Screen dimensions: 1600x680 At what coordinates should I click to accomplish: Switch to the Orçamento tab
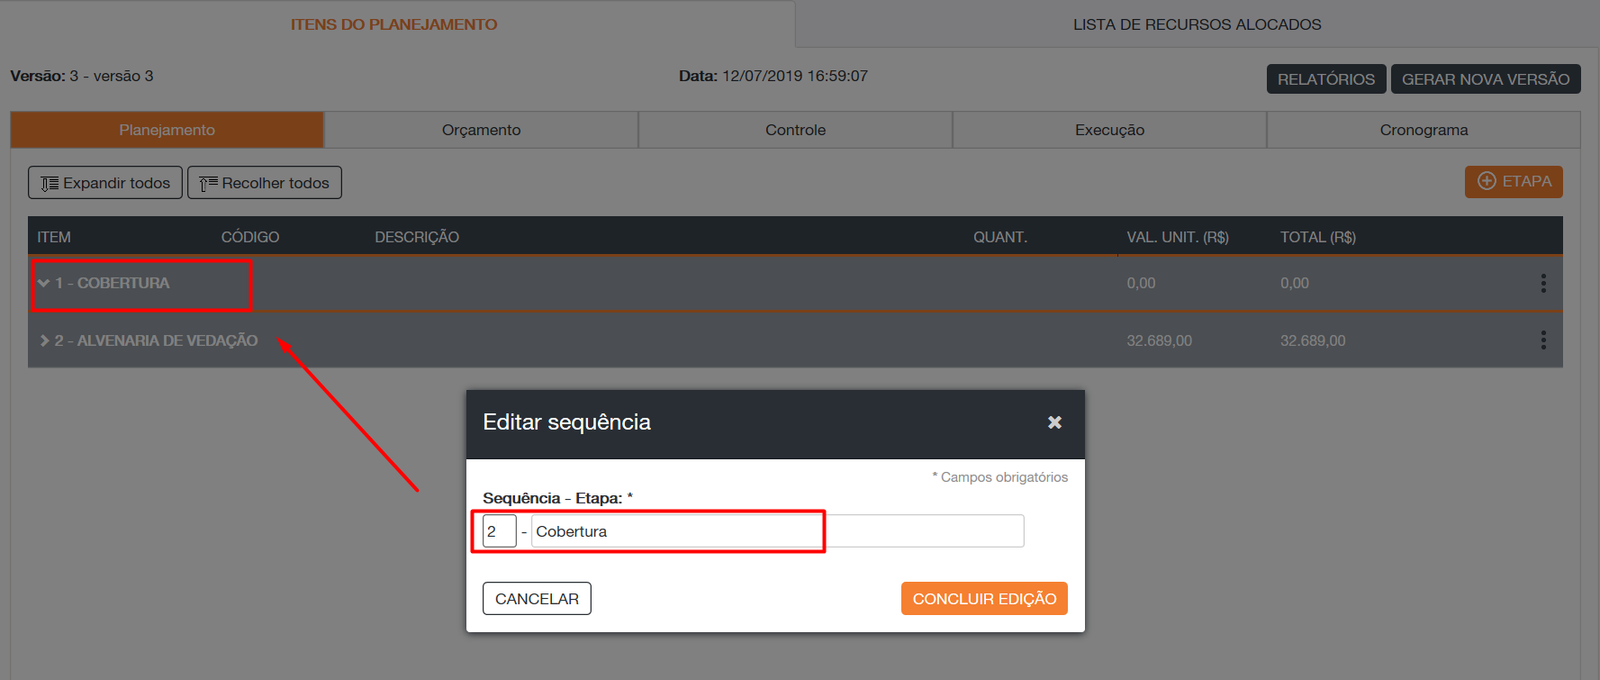pos(481,130)
